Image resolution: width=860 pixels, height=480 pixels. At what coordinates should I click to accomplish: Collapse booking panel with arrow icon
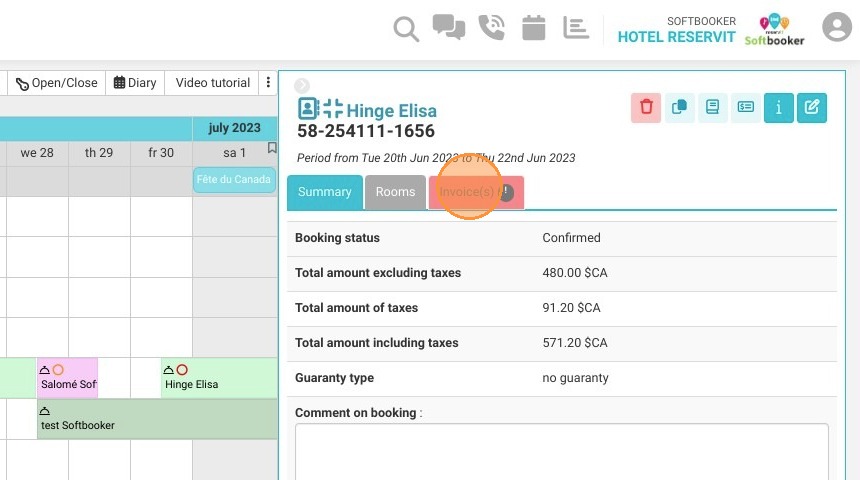click(302, 86)
